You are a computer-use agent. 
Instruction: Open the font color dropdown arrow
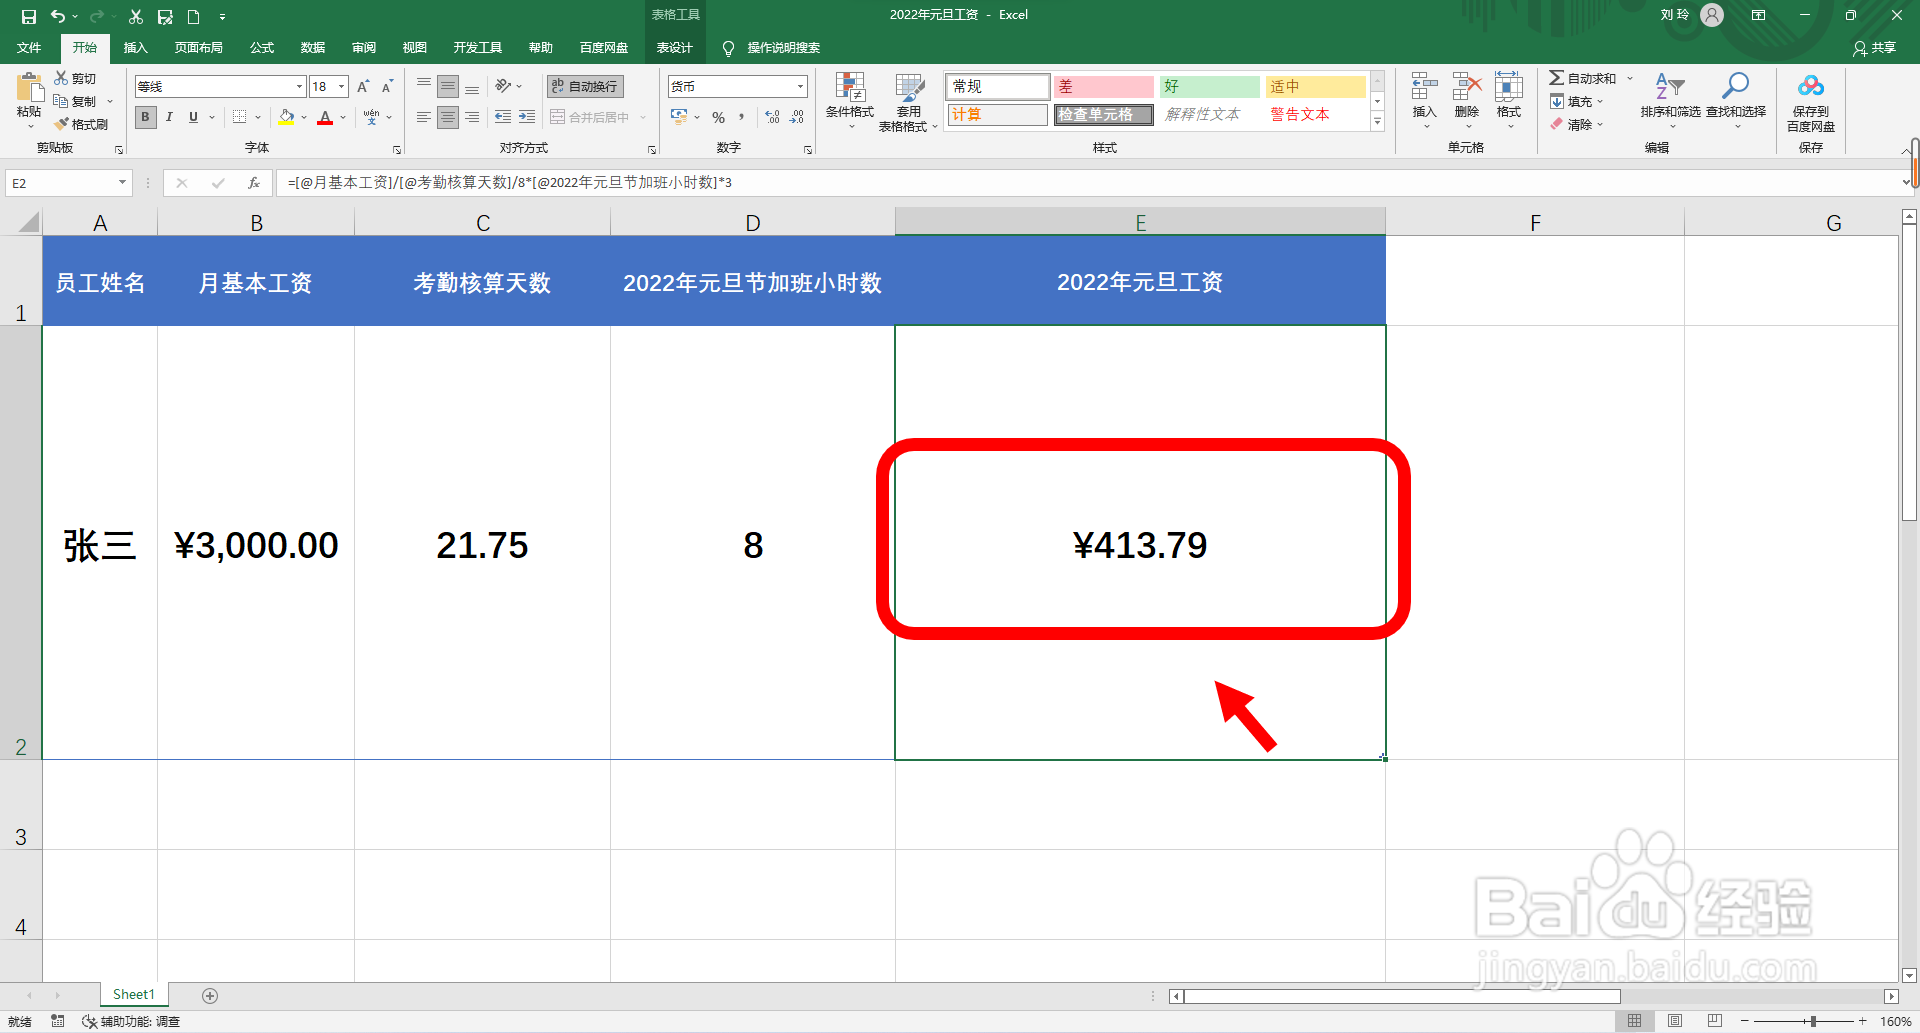pyautogui.click(x=343, y=118)
